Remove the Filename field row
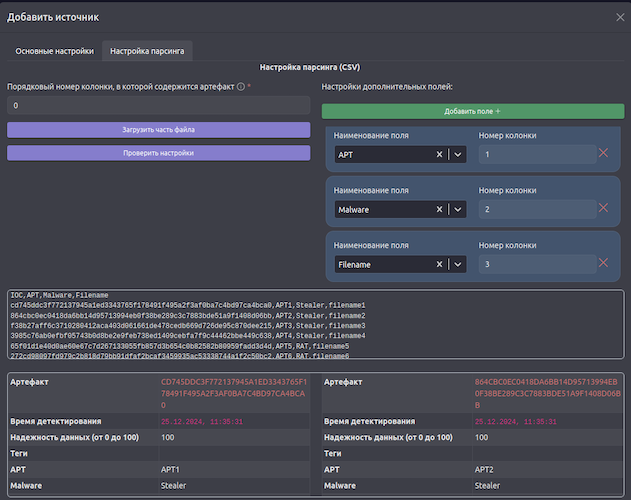This screenshot has height=500, width=631. (x=603, y=263)
